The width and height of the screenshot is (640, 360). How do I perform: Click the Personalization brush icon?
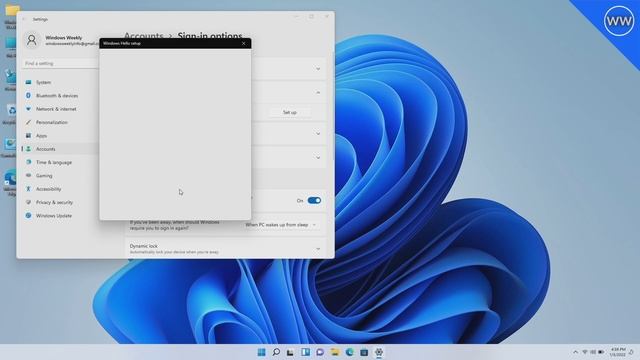coord(28,122)
